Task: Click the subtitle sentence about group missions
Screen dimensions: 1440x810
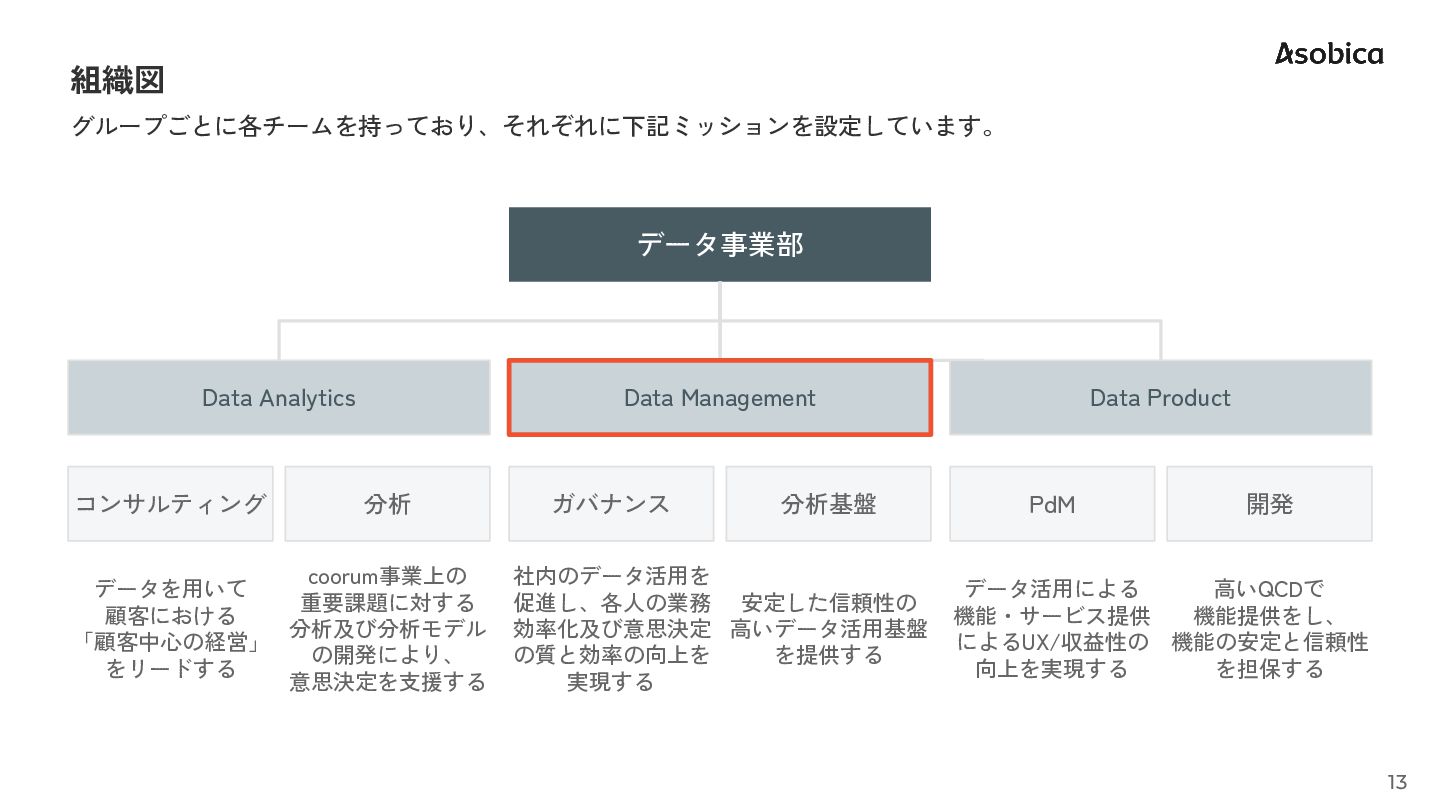Action: (x=534, y=127)
